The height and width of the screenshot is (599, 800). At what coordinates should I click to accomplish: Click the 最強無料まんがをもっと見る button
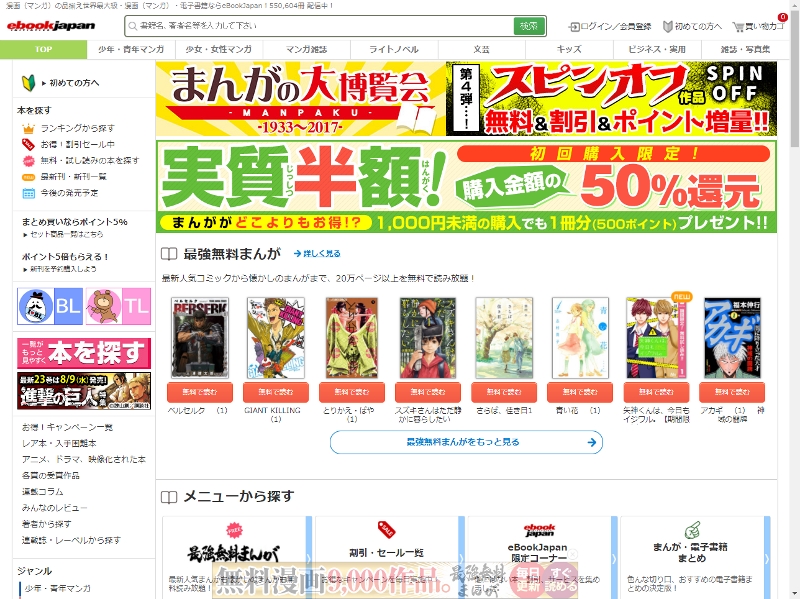(466, 442)
